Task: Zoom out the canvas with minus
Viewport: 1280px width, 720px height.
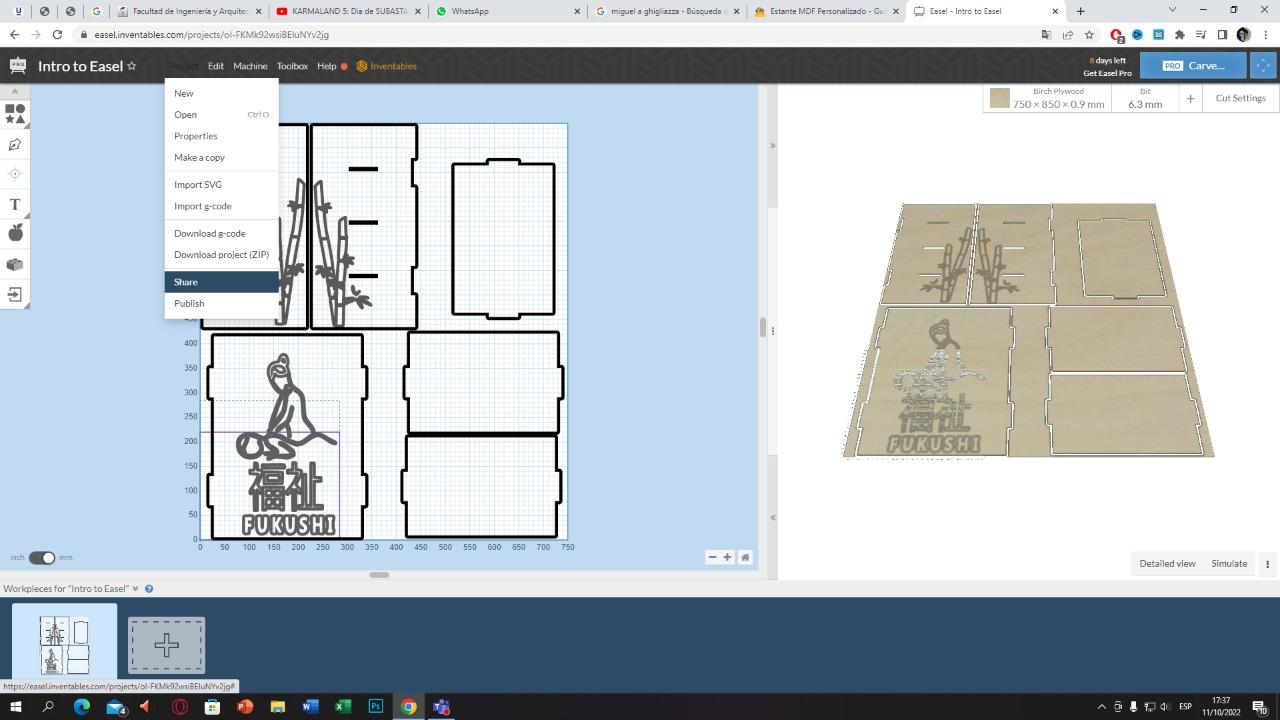Action: (x=712, y=557)
